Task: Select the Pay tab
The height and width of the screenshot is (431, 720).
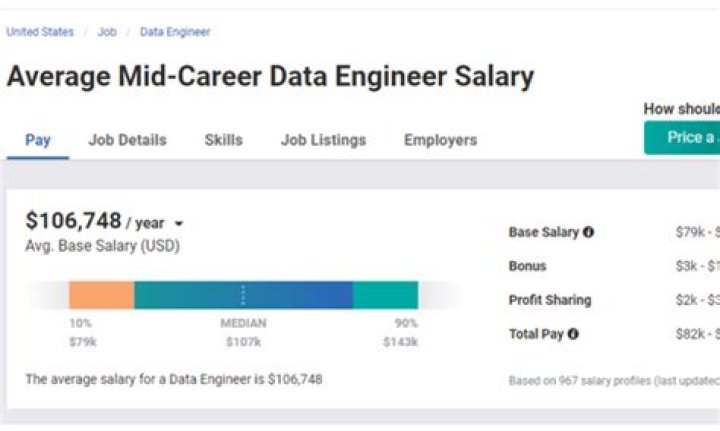Action: (38, 140)
